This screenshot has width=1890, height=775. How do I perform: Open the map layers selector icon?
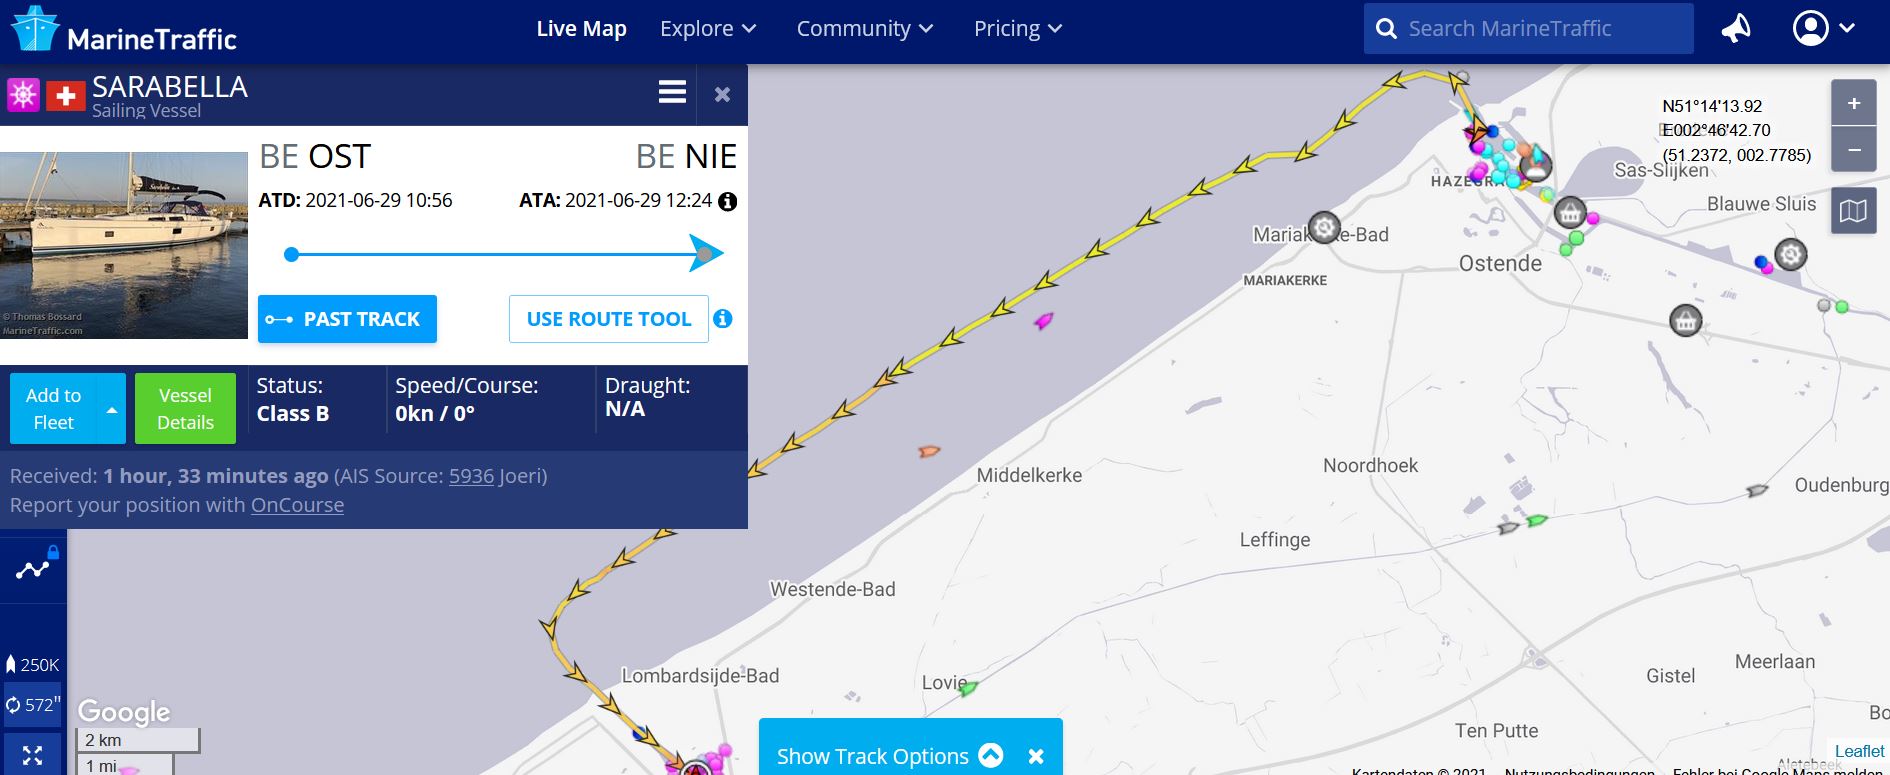coord(1853,211)
